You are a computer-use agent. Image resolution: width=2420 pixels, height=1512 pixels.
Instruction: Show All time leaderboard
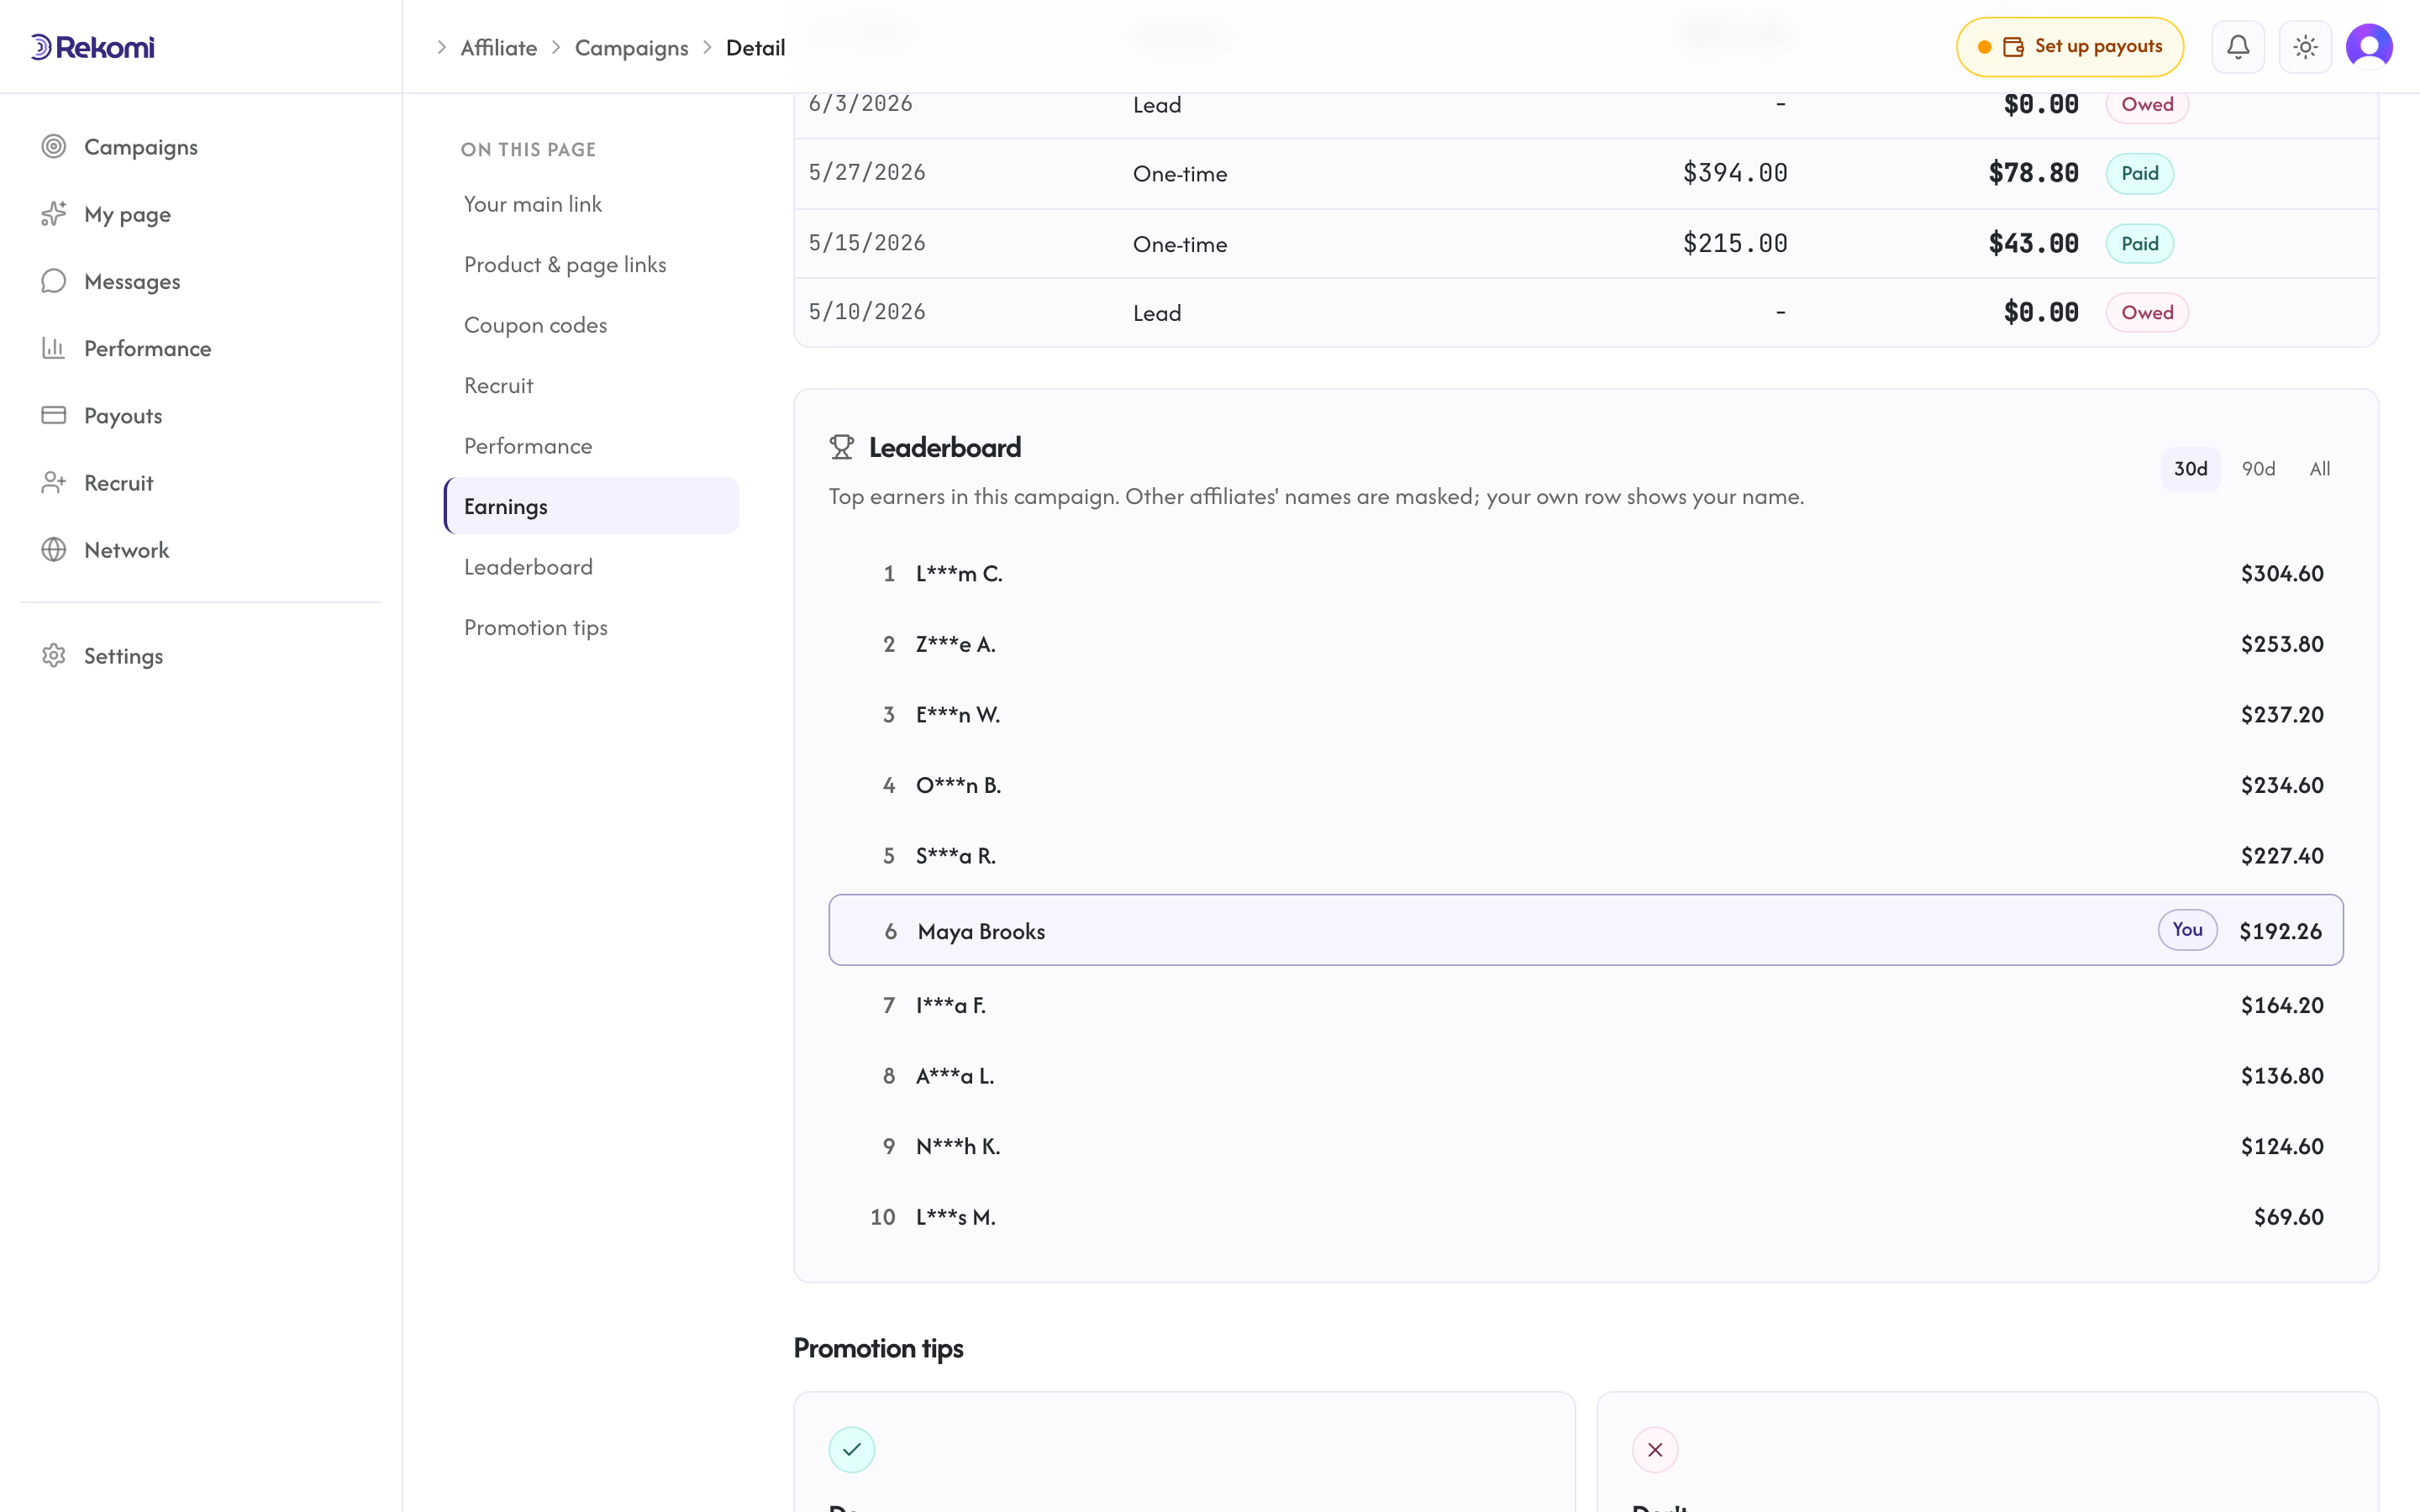pyautogui.click(x=2320, y=469)
